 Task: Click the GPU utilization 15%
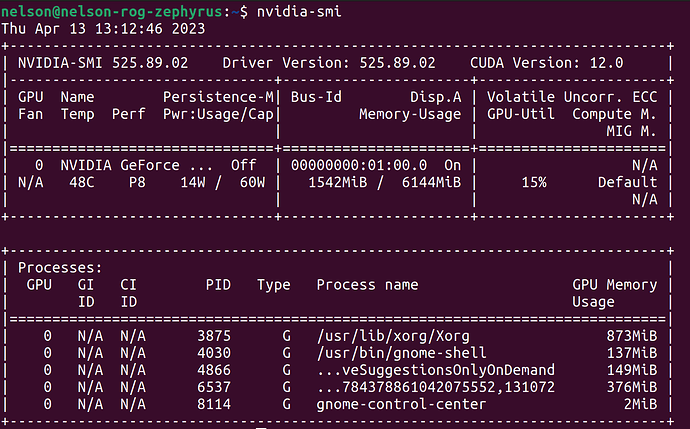[x=534, y=182]
